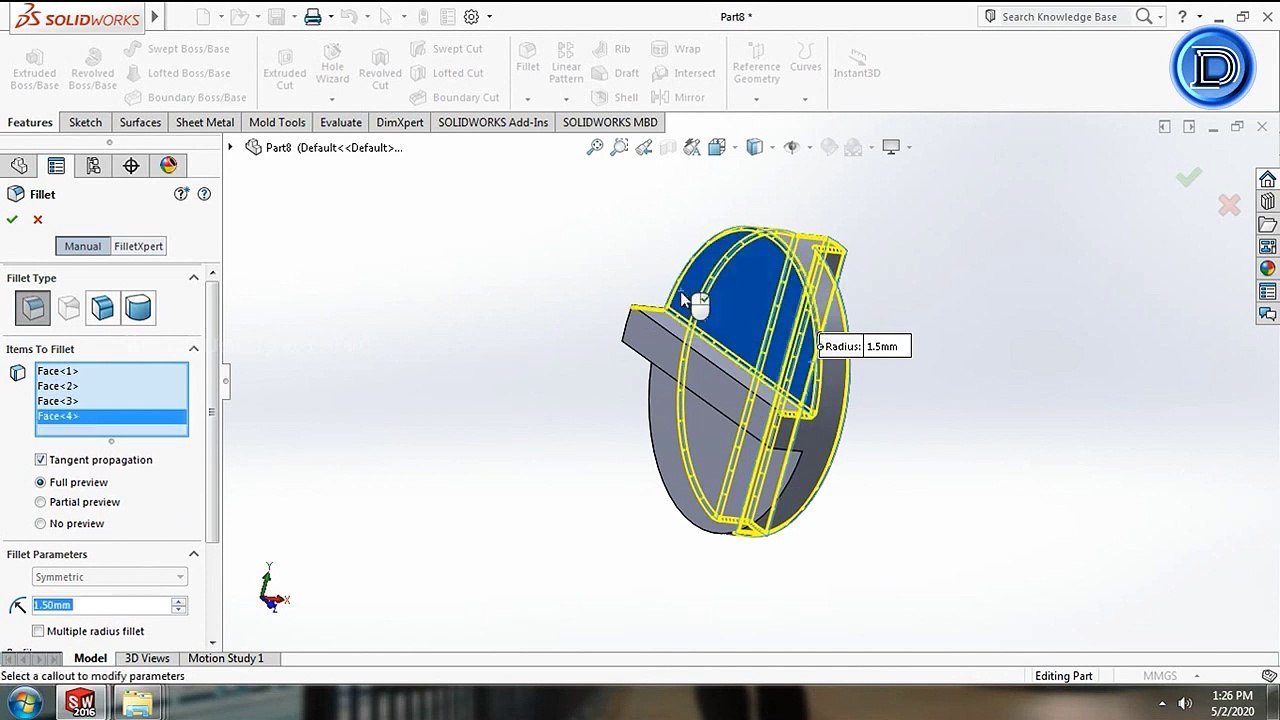Click the Radius callout value in viewport
Image resolution: width=1280 pixels, height=720 pixels.
[x=887, y=346]
